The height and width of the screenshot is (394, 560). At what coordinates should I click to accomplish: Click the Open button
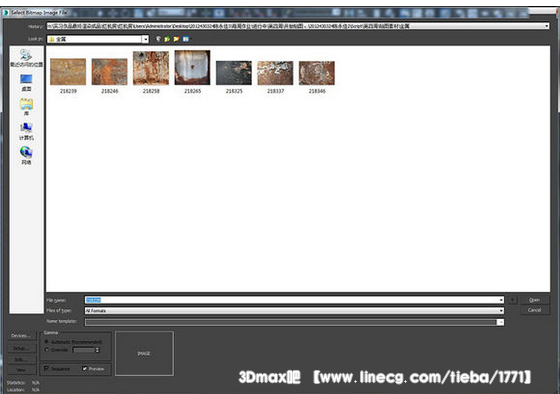(x=534, y=300)
